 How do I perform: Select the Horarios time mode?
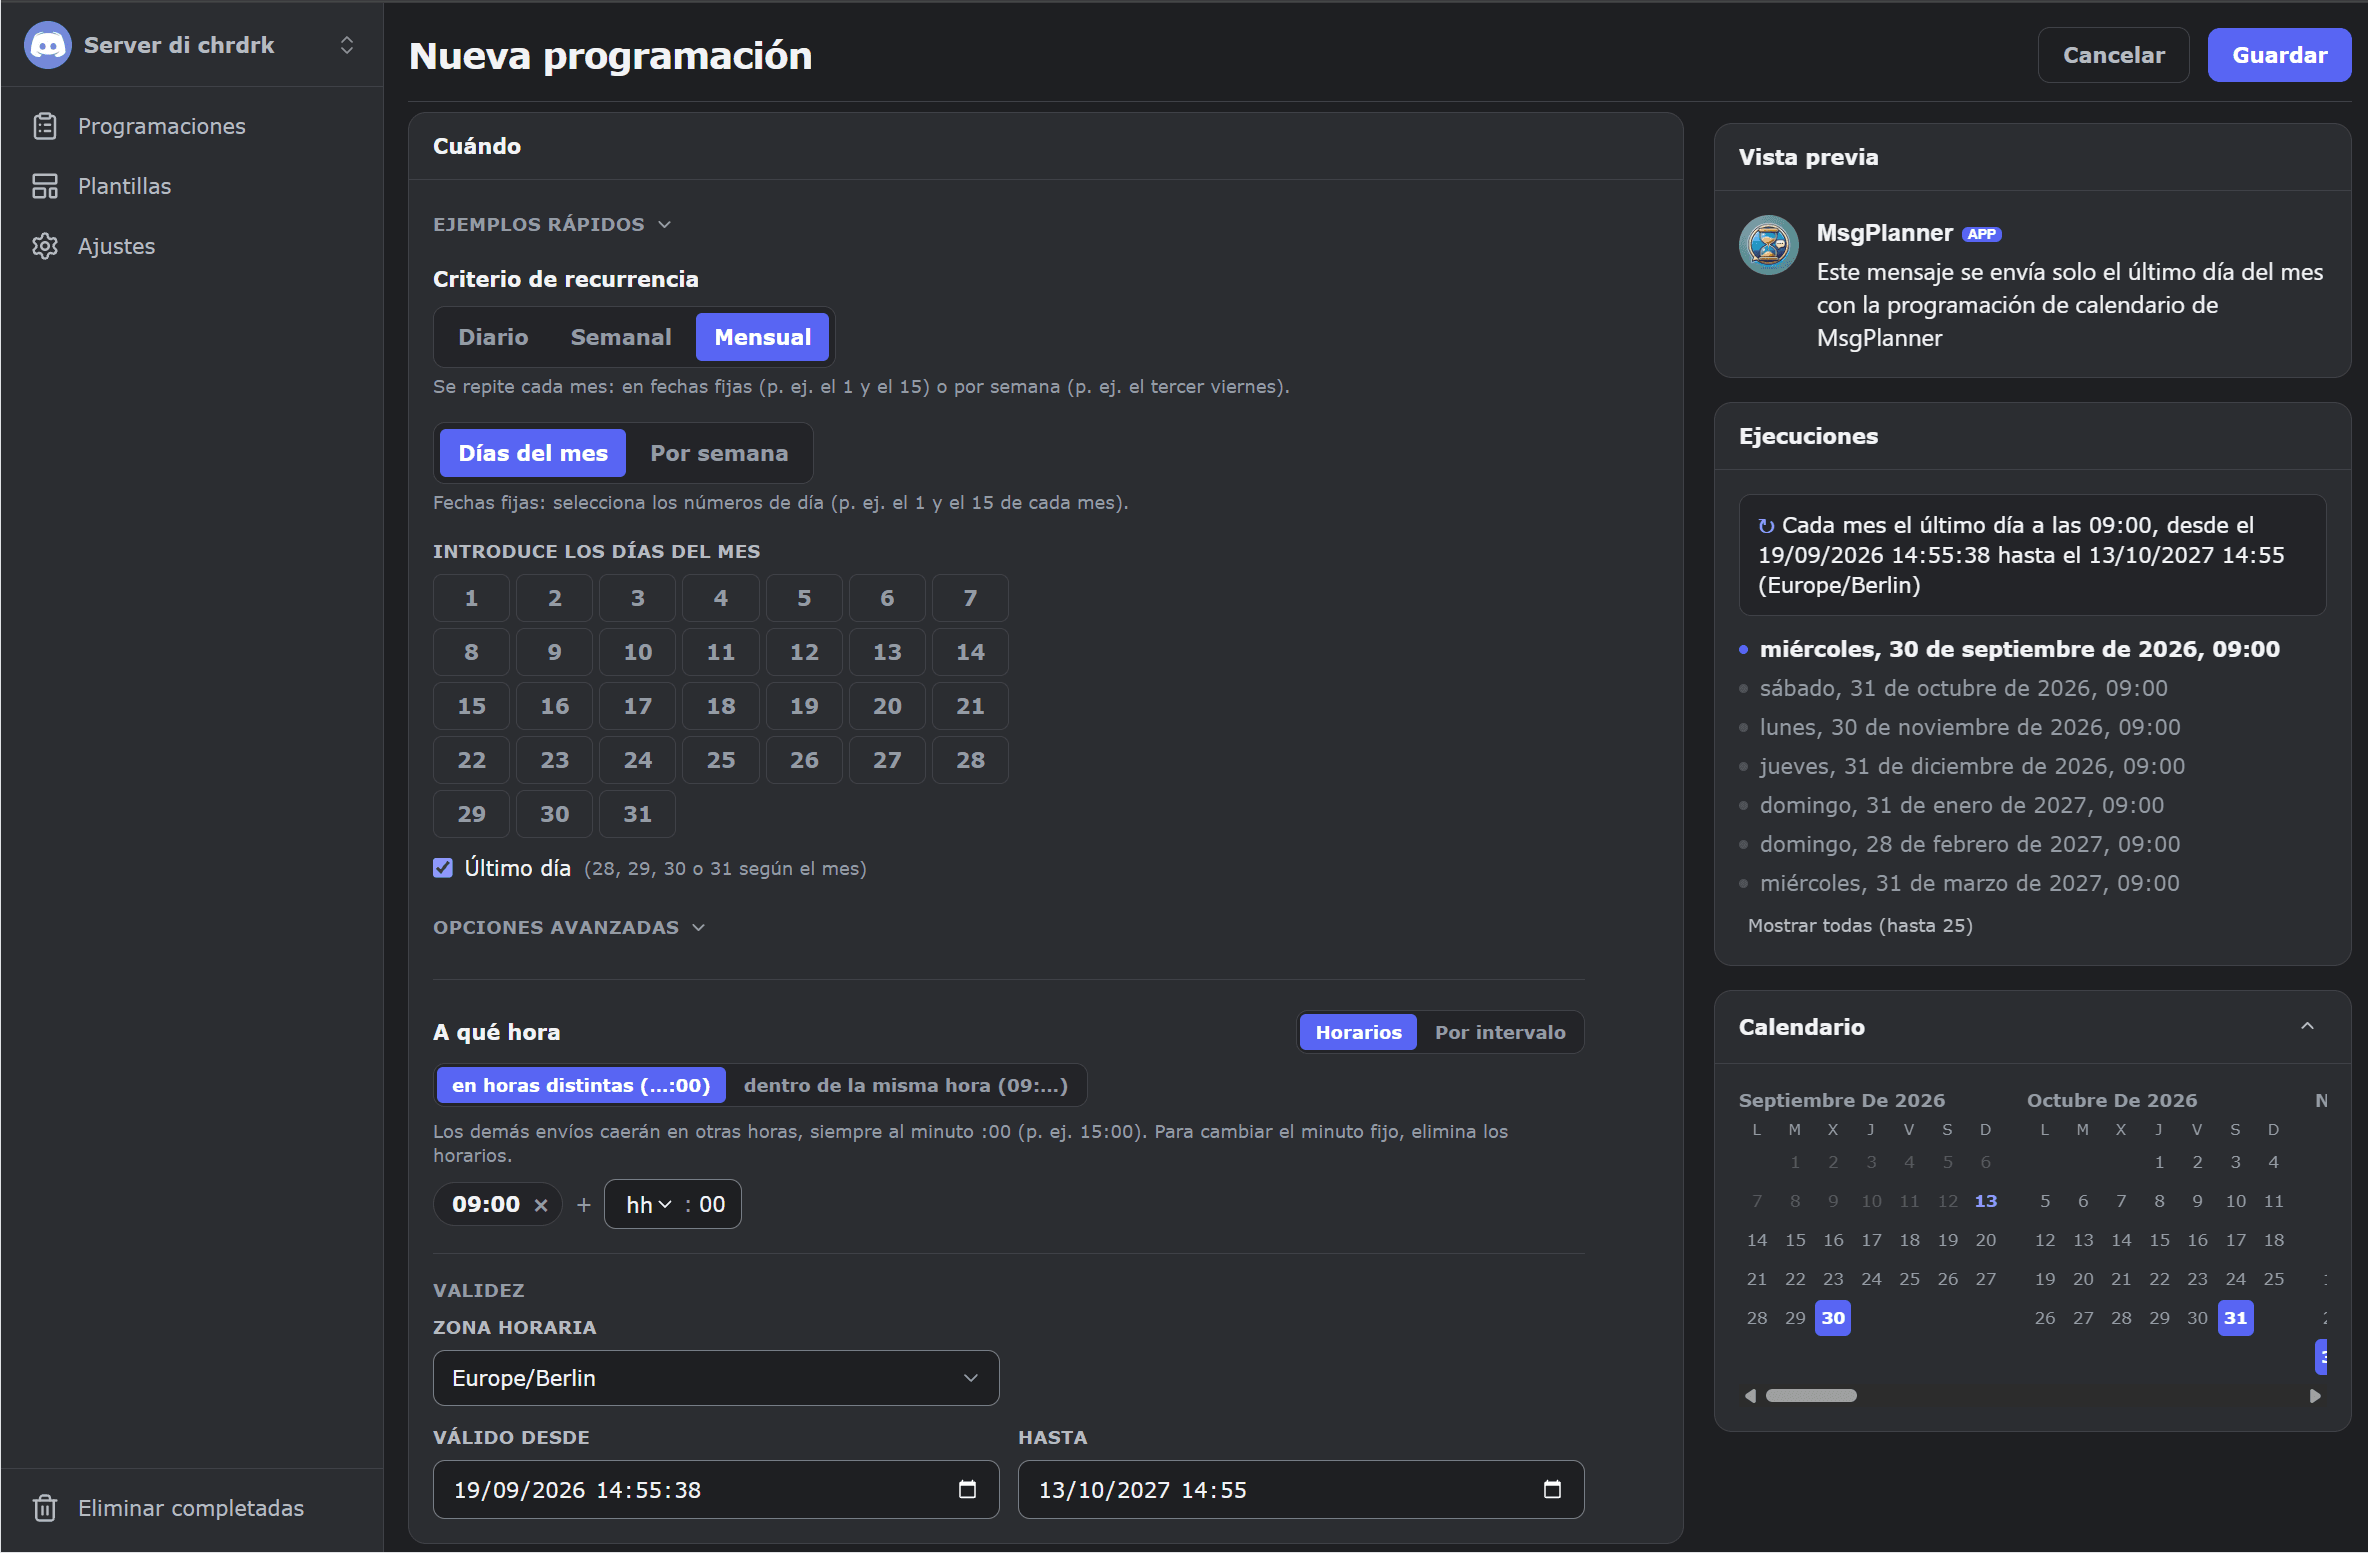1358,1032
